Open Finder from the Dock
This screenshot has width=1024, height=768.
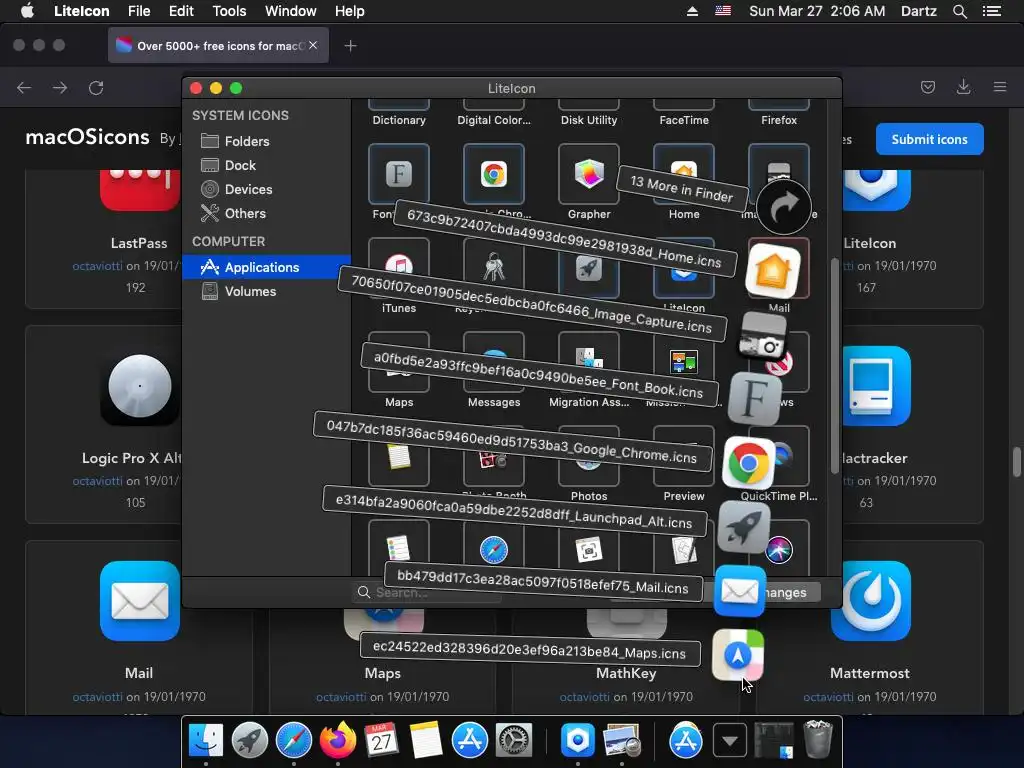point(206,741)
